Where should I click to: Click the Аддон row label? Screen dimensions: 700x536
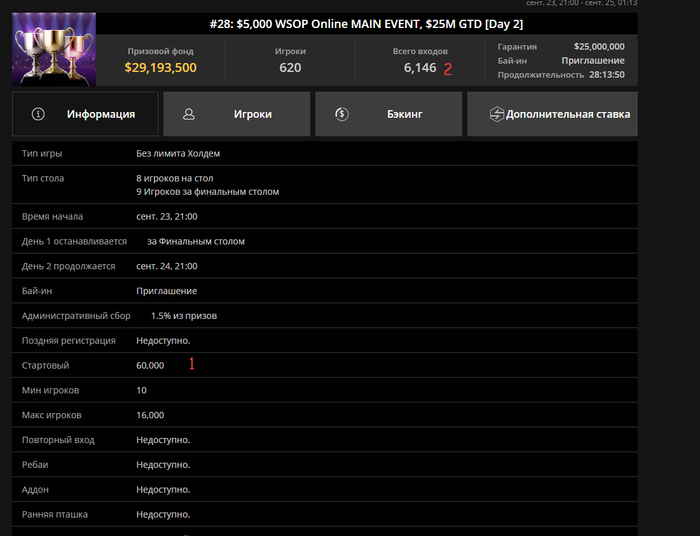[x=35, y=490]
